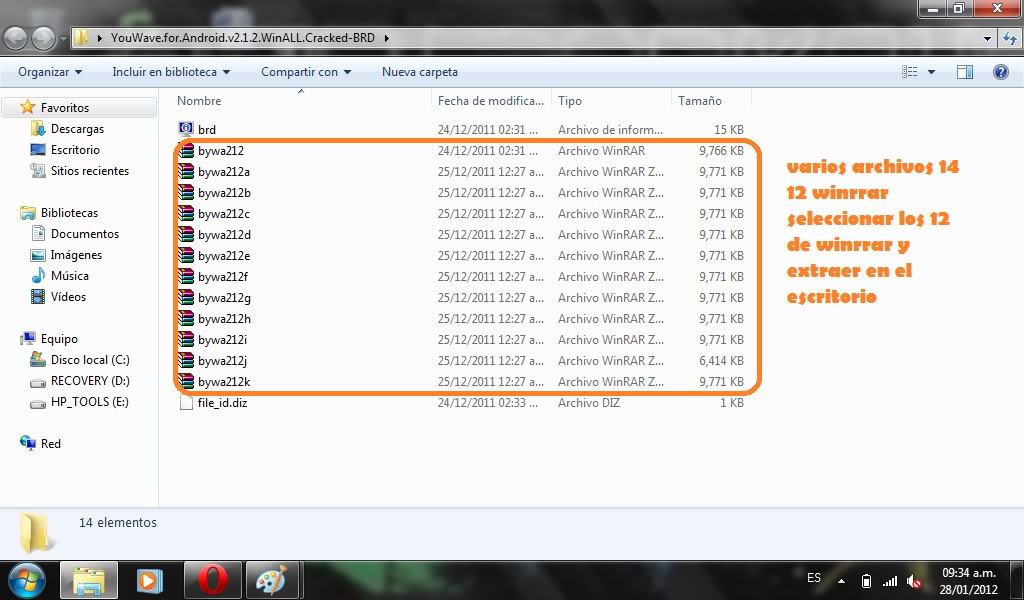Select the file named bywa212c
1024x600 pixels.
(x=223, y=213)
